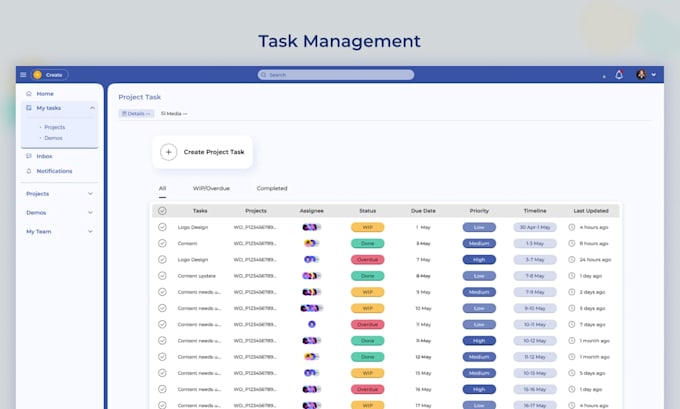Open Home in the sidebar
The height and width of the screenshot is (409, 680).
tap(45, 94)
